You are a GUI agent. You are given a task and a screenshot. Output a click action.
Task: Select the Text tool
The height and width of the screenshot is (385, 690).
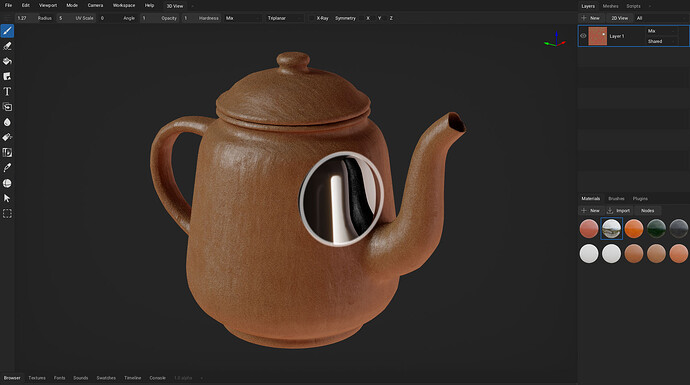(7, 92)
